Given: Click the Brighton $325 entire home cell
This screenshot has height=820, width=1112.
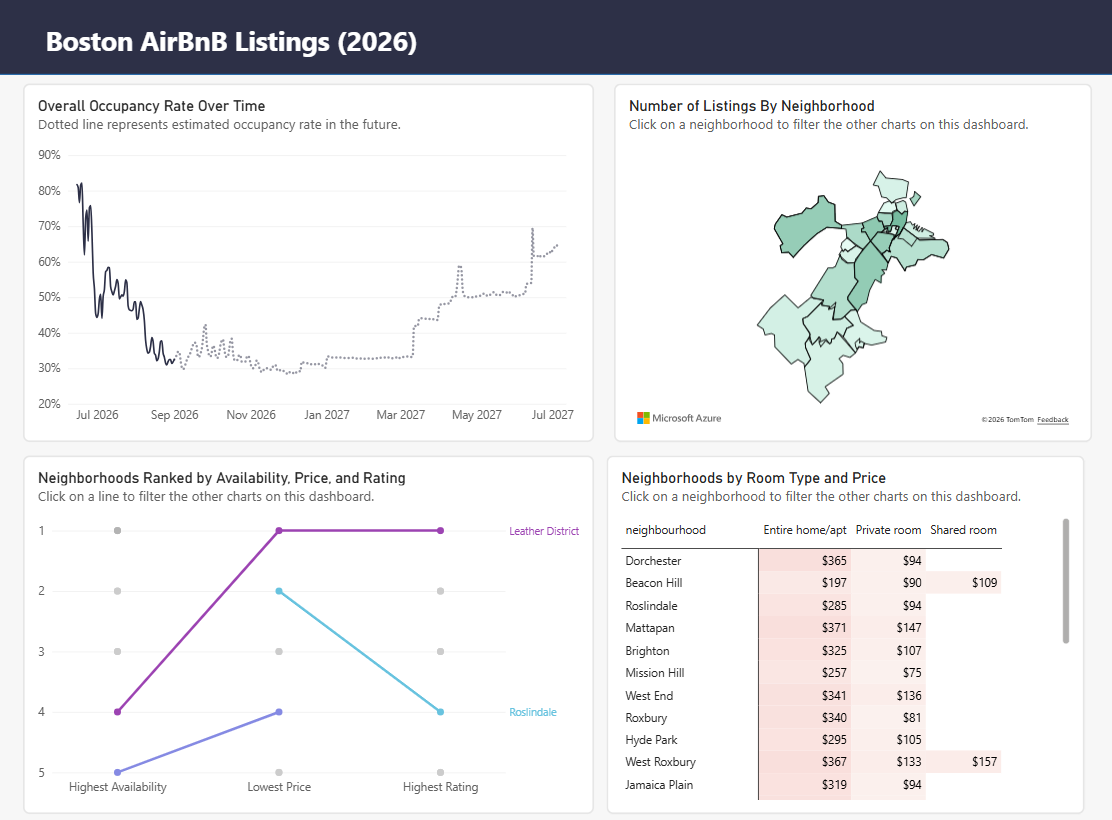Looking at the screenshot, I should point(804,650).
